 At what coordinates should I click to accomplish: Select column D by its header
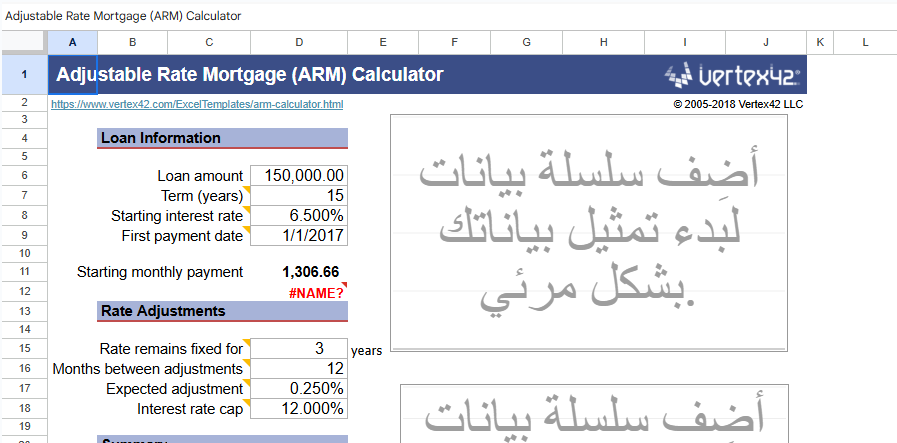click(299, 42)
